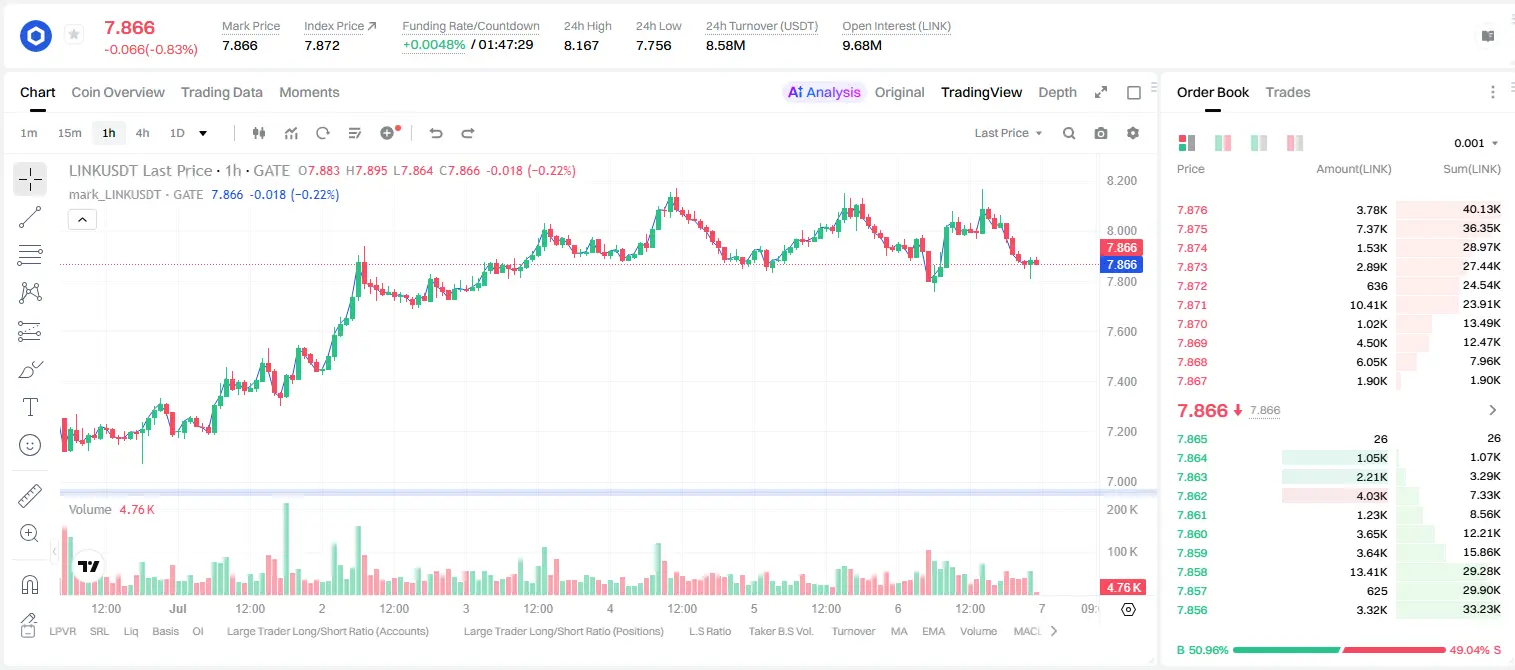Toggle the magnet snap mode
The width and height of the screenshot is (1515, 670).
(30, 584)
